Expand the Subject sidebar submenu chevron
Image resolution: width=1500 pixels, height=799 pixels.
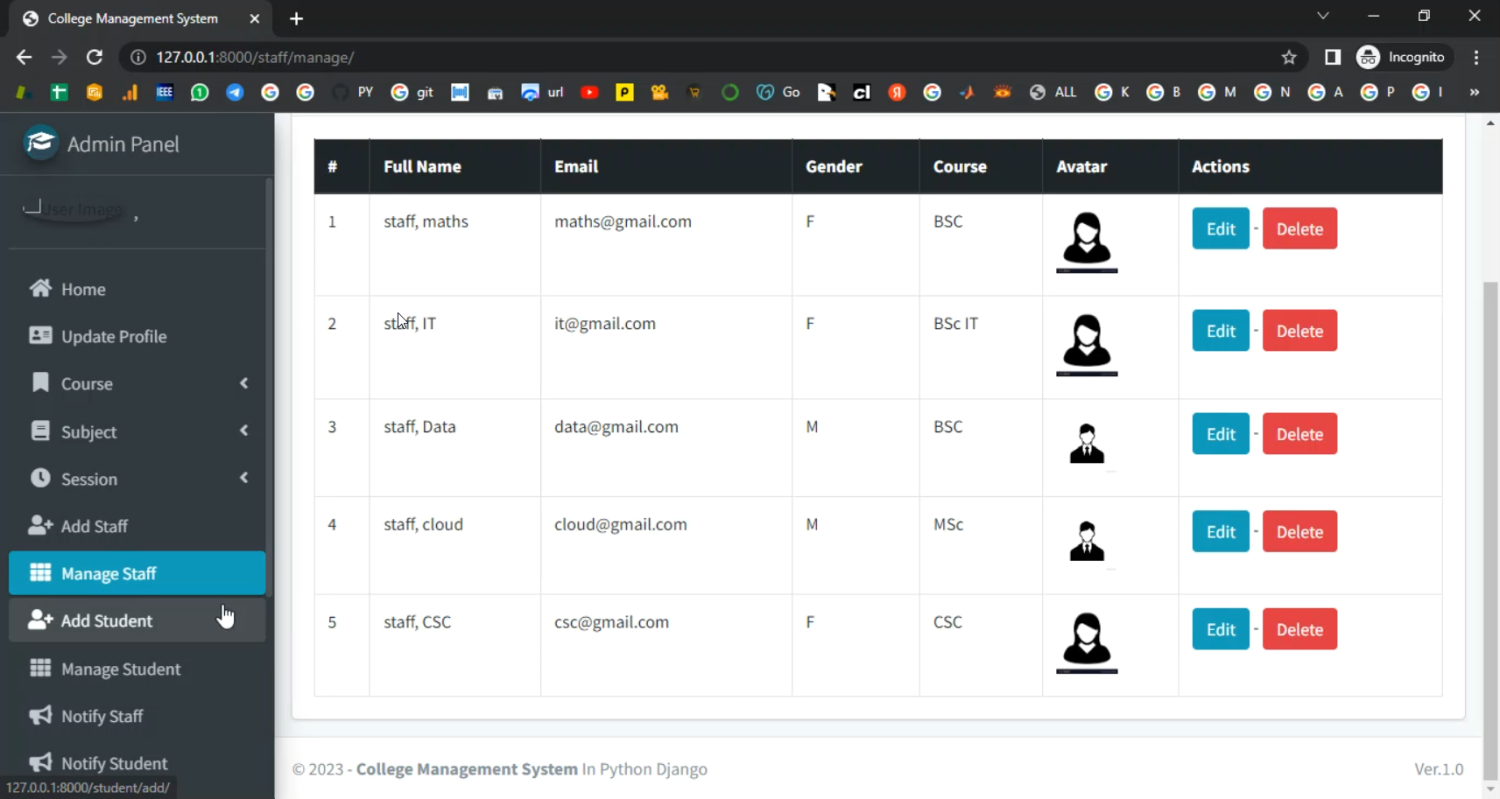244,431
